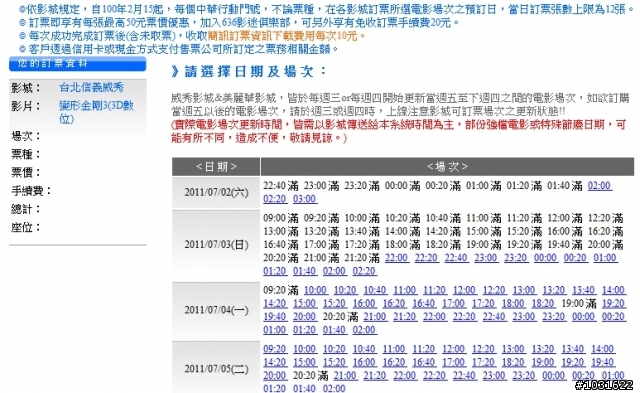Choose the 22:40 showtime on 2011/07/03
The height and width of the screenshot is (393, 640).
(456, 258)
